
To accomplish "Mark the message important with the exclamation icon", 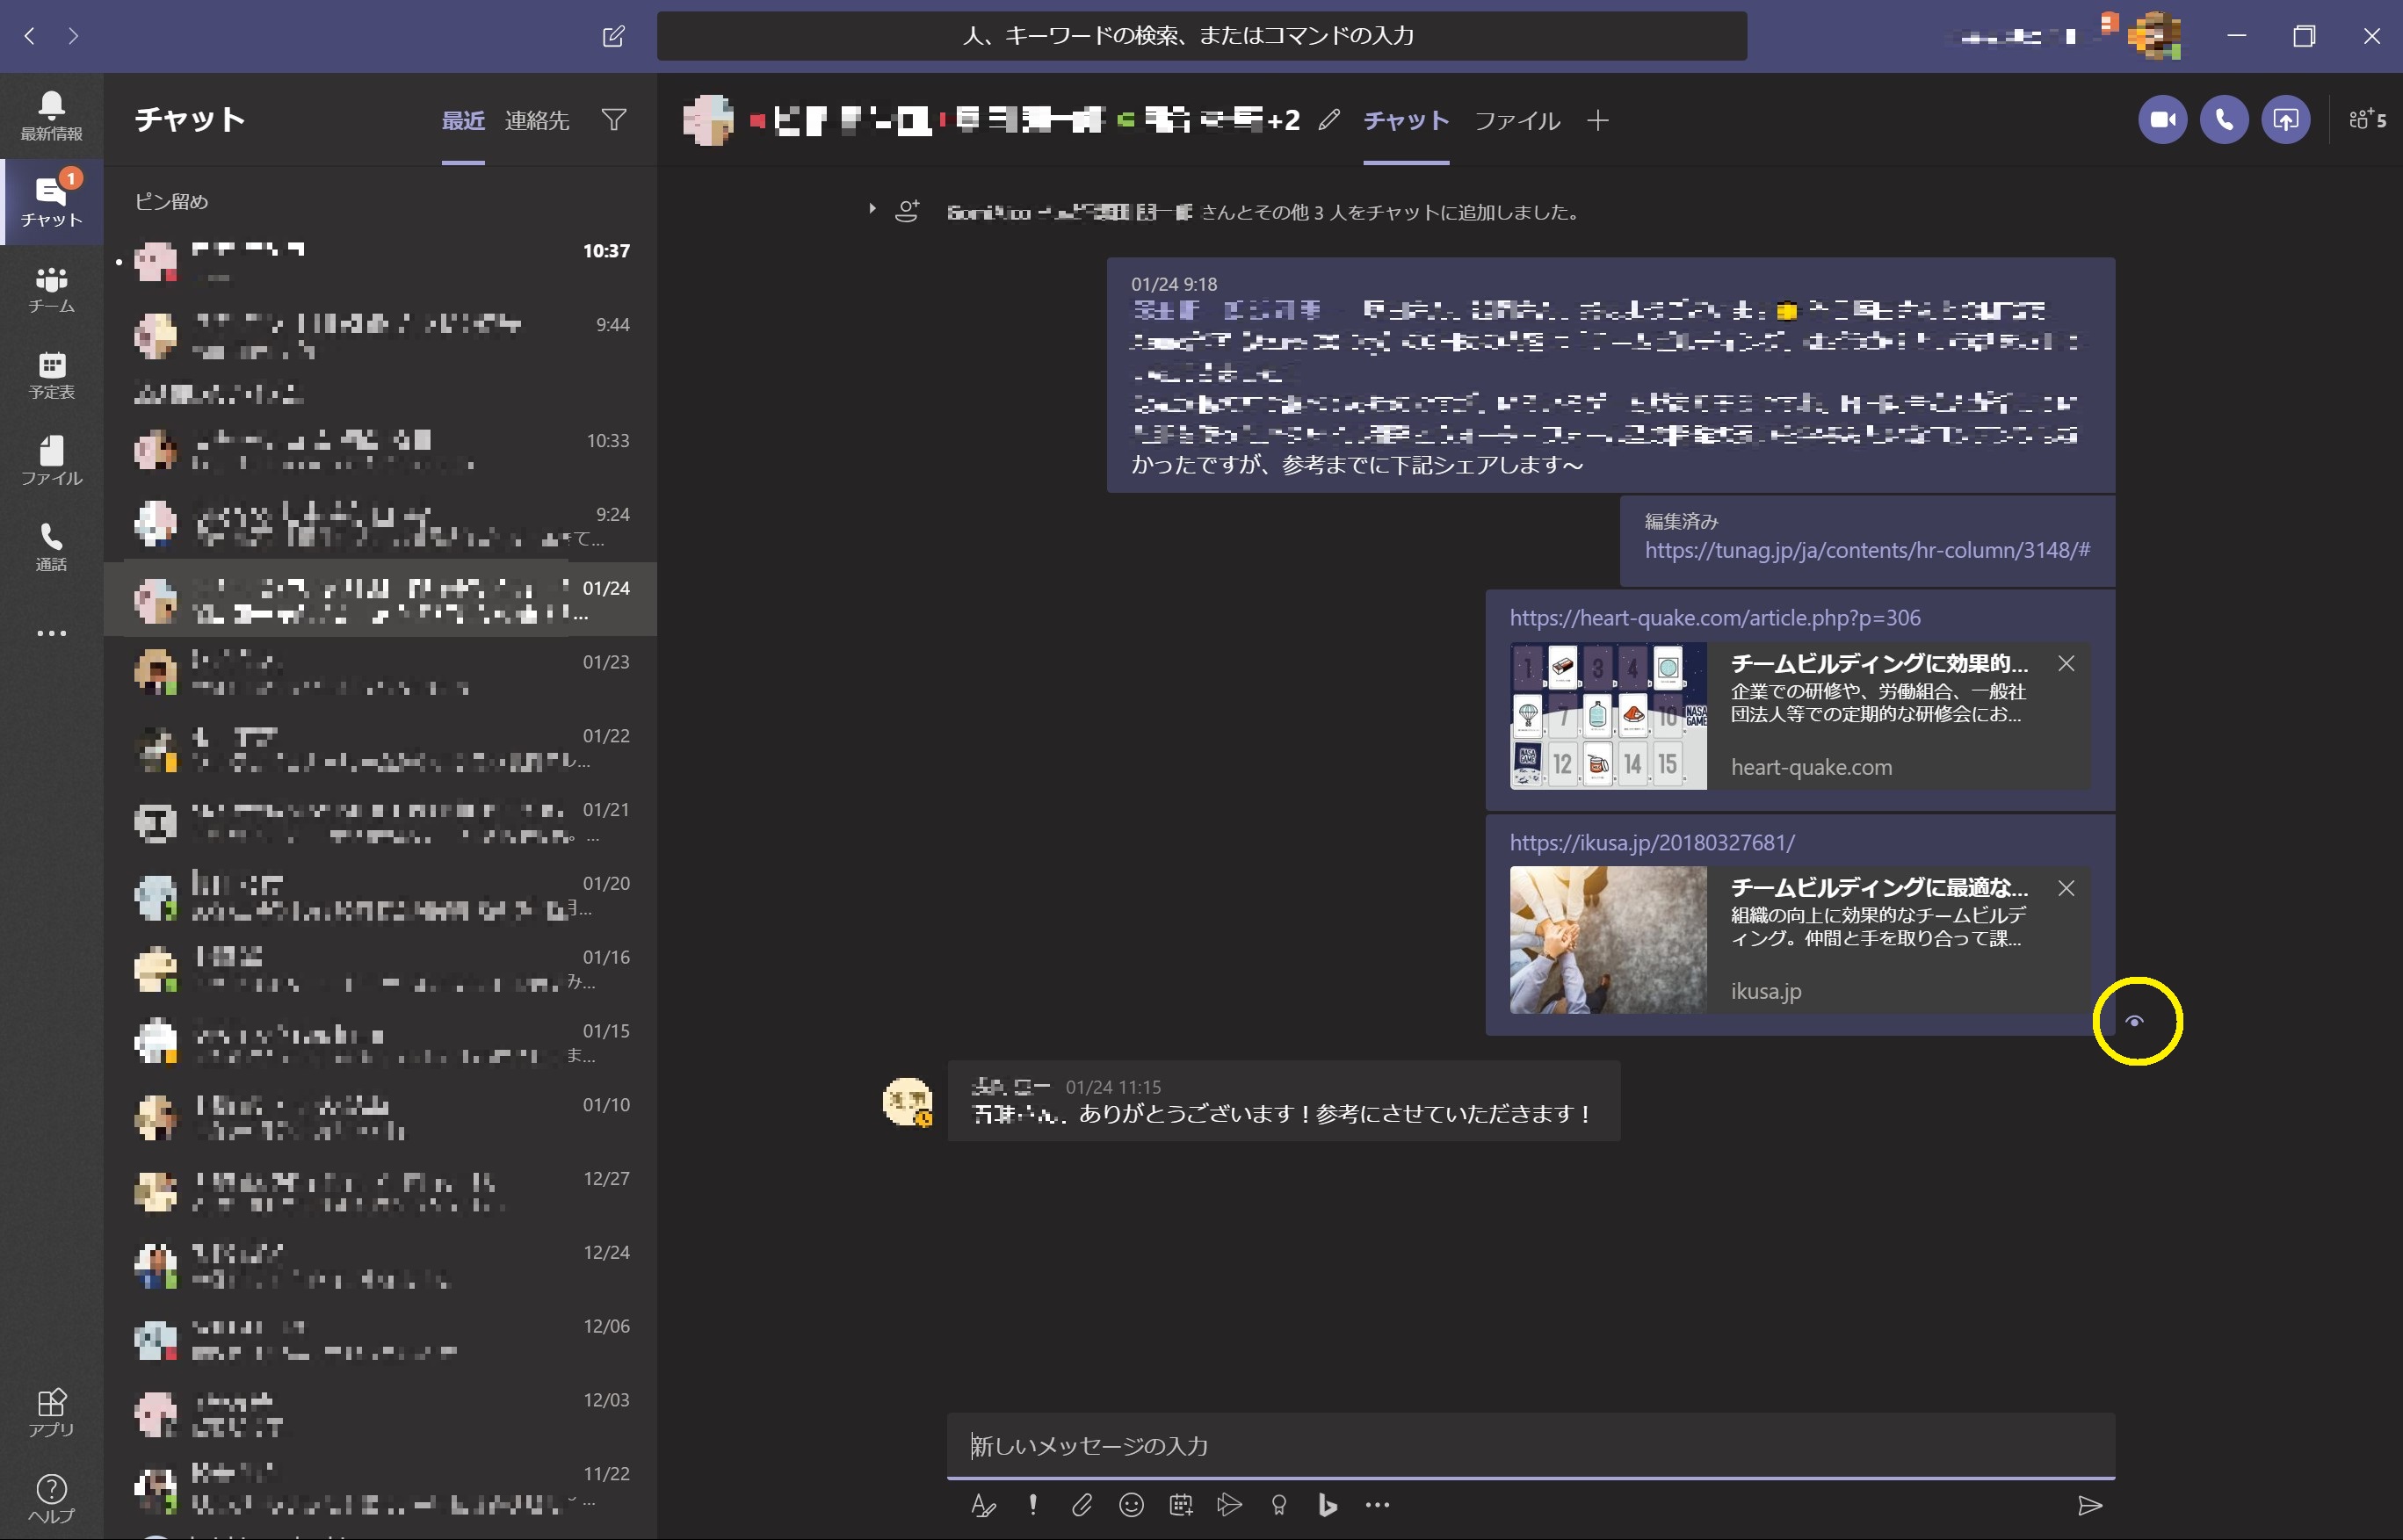I will tap(1033, 1505).
